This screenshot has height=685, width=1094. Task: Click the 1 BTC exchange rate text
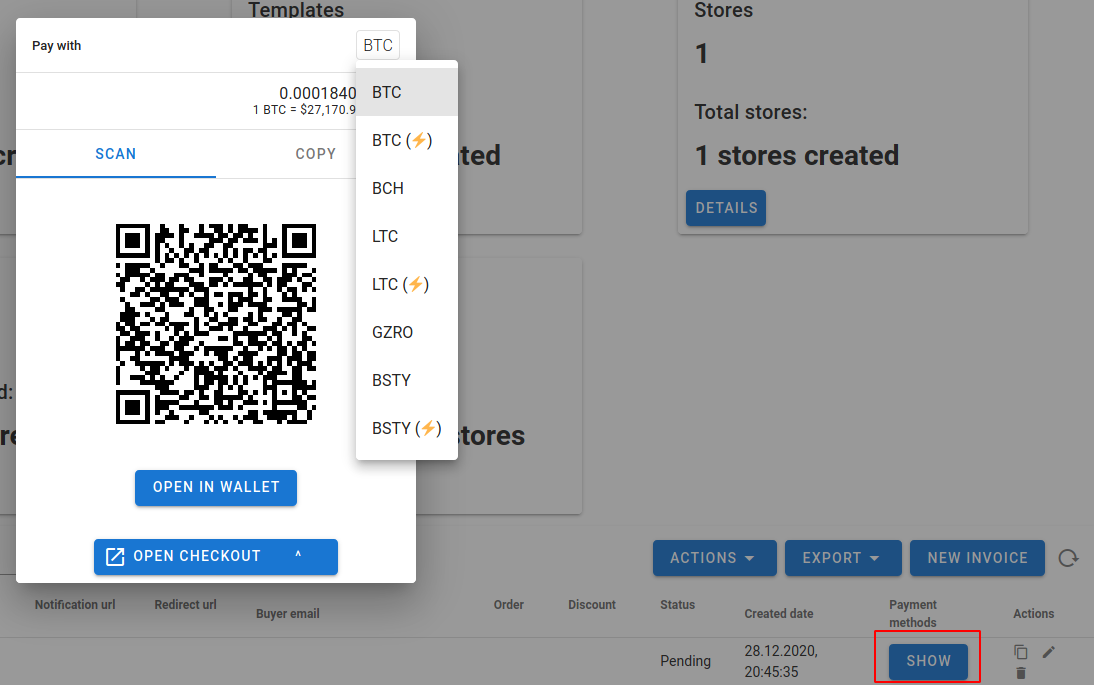(304, 110)
